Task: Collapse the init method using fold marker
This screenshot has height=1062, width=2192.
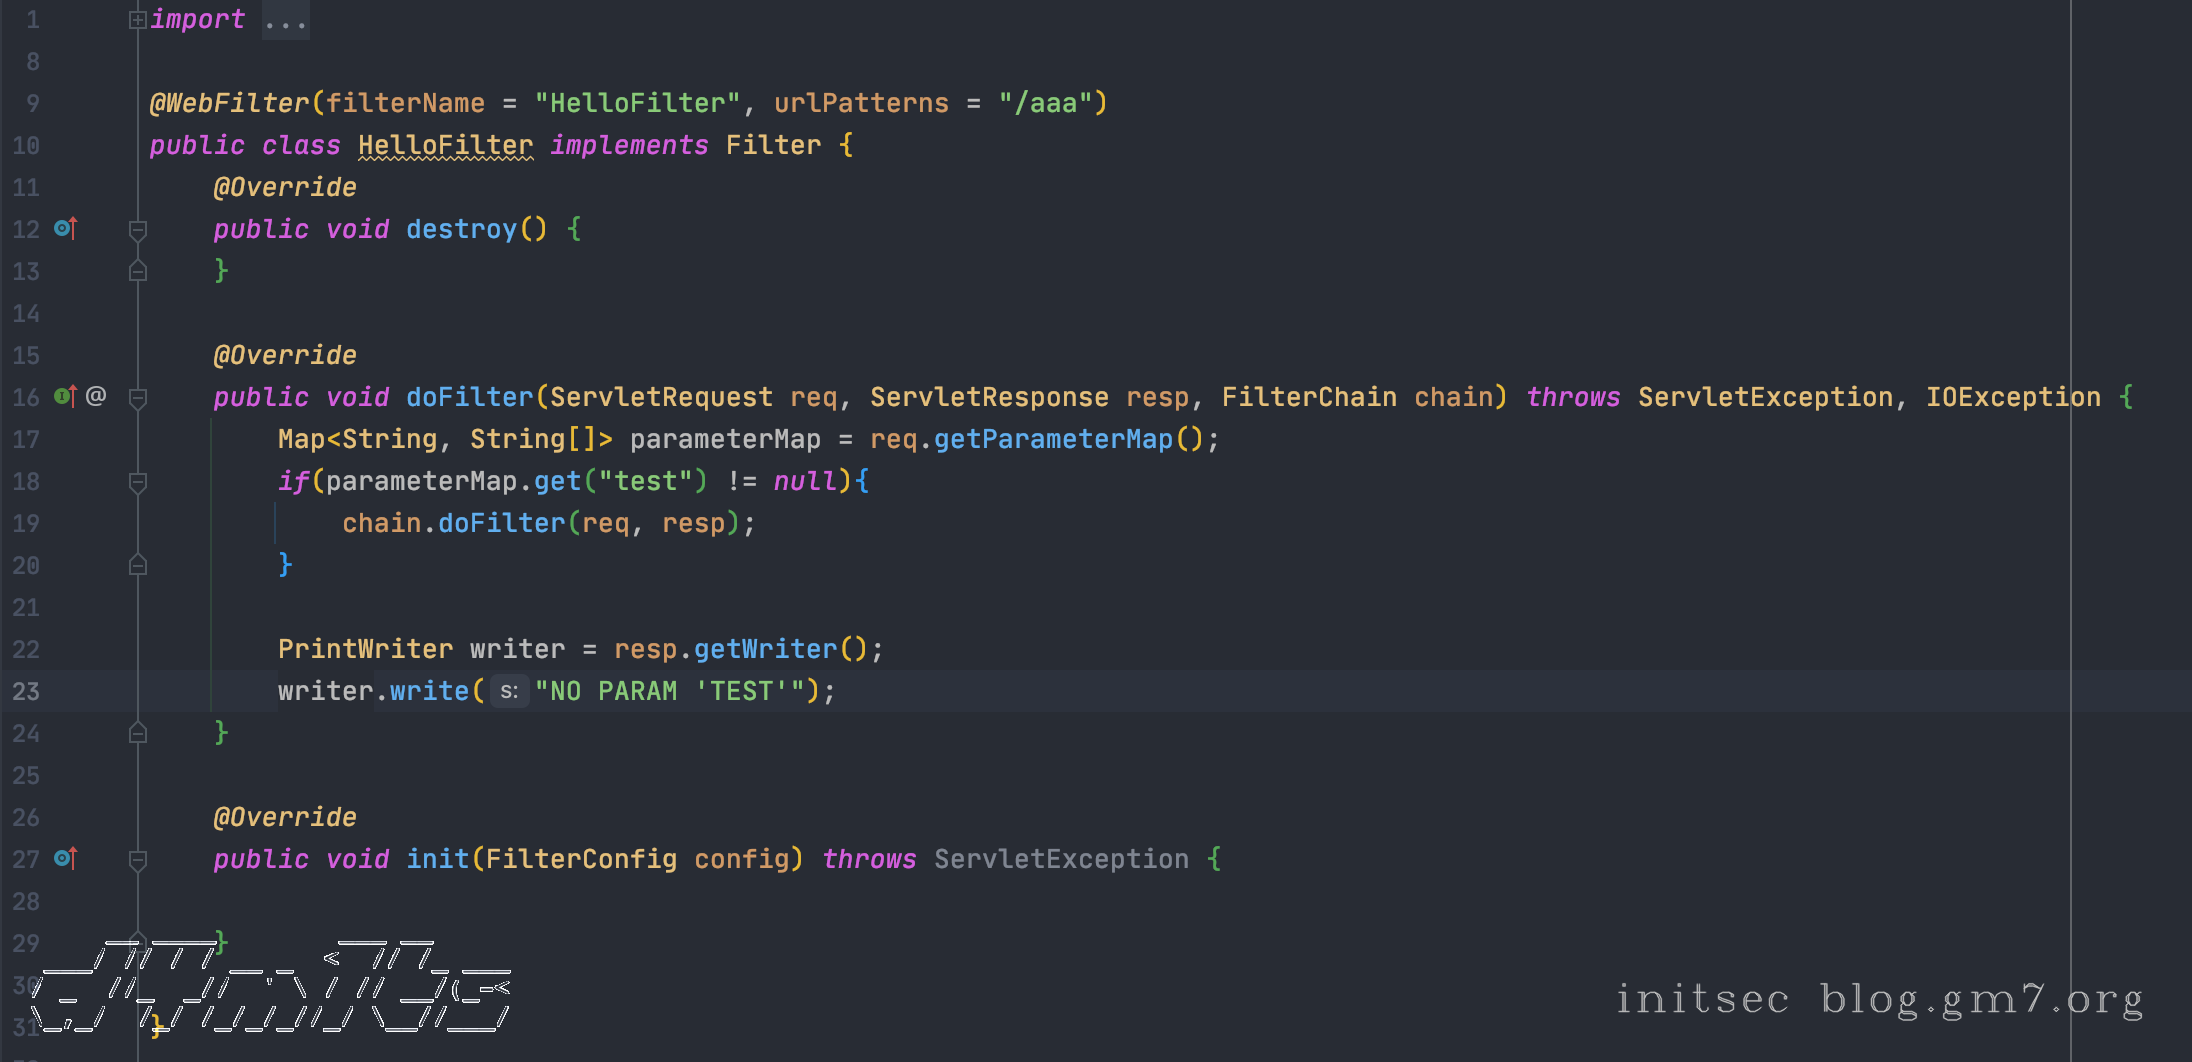Action: pos(138,860)
